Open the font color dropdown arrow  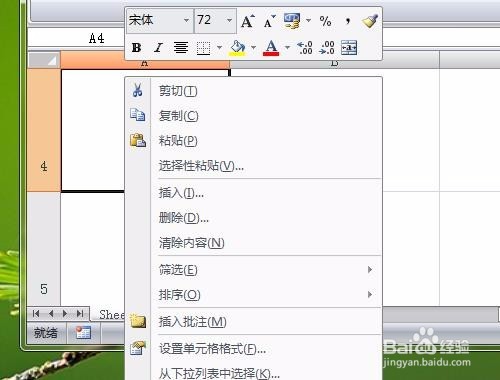(x=287, y=48)
